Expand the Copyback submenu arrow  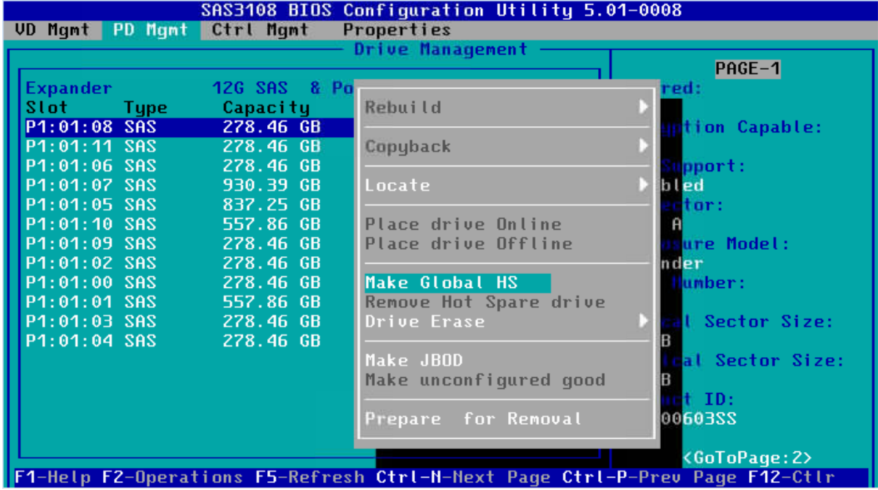pos(644,146)
